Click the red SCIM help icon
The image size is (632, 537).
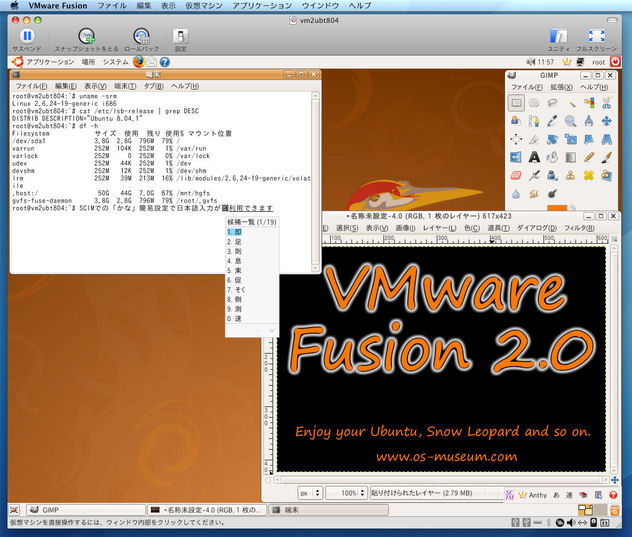coord(613,495)
